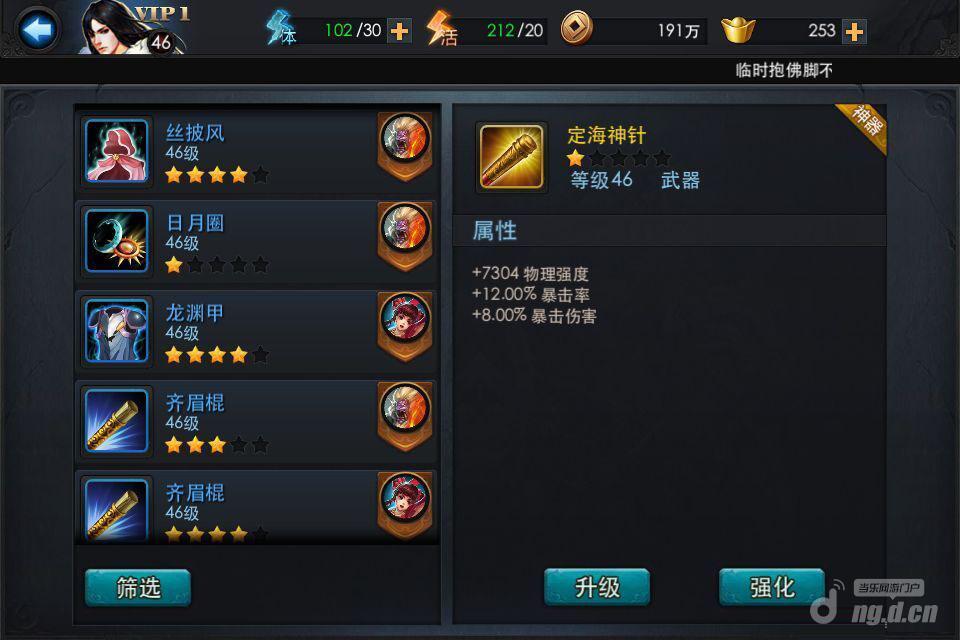Open the VIP 1 player portrait
This screenshot has width=960, height=640.
(132, 28)
